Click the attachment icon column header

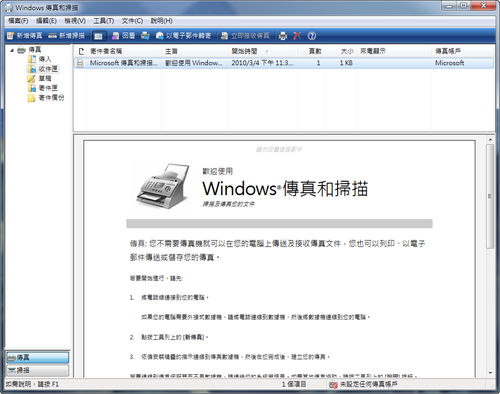tap(81, 51)
